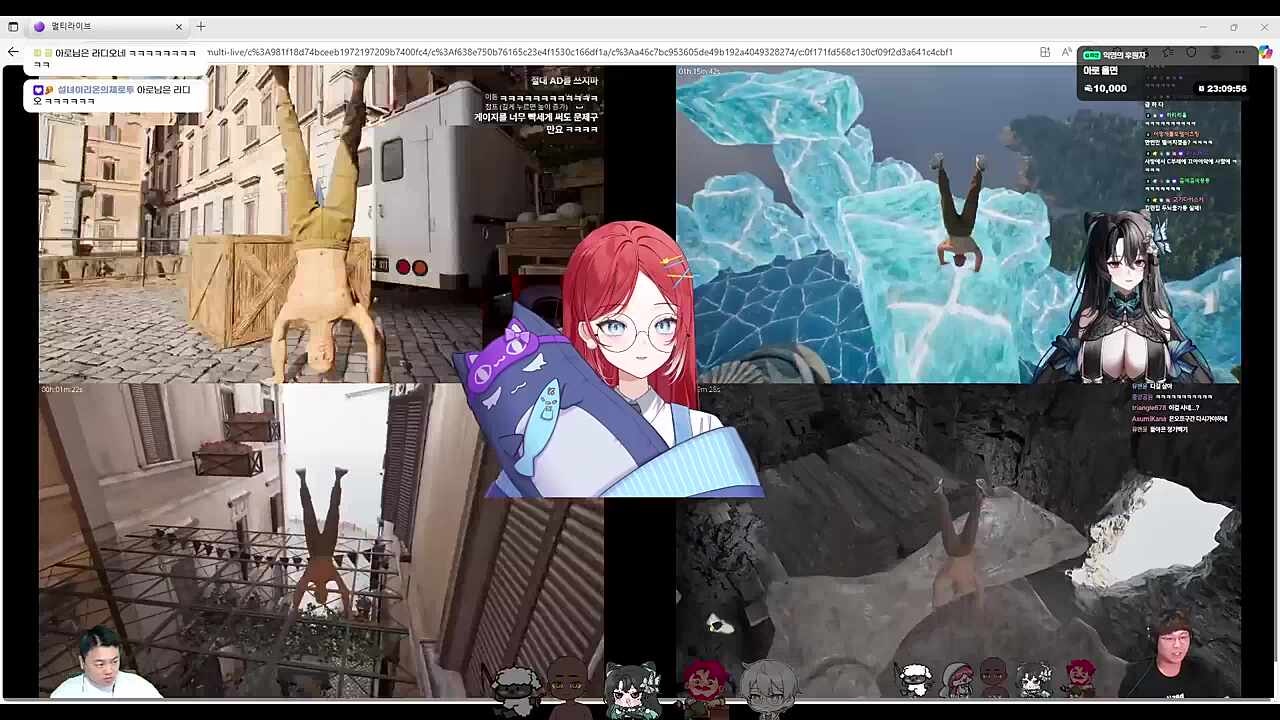Click the 절대 AD를 쓰지마 overlay text

tap(564, 80)
